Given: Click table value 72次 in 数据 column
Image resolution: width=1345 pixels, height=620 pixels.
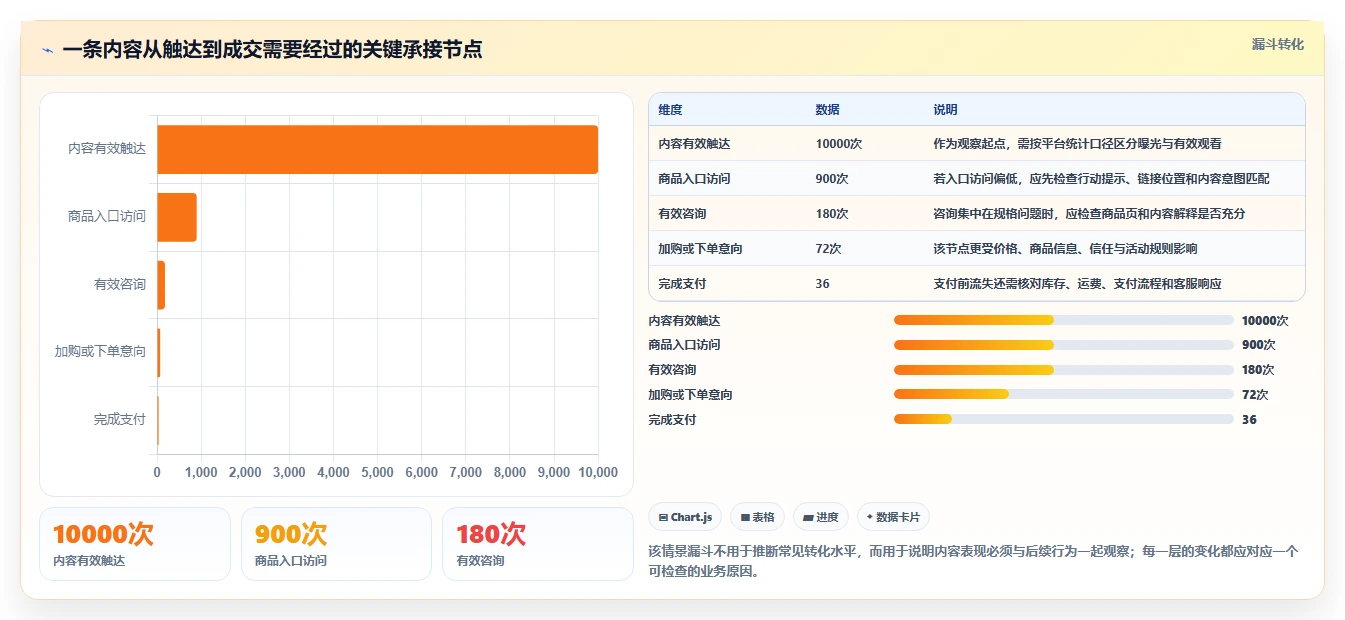Looking at the screenshot, I should (828, 249).
